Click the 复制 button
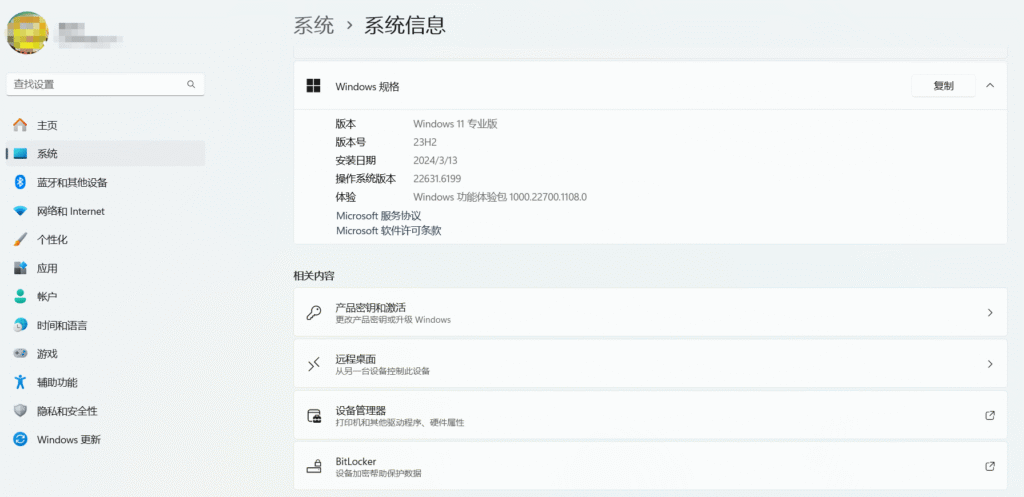The width and height of the screenshot is (1024, 497). [x=943, y=86]
